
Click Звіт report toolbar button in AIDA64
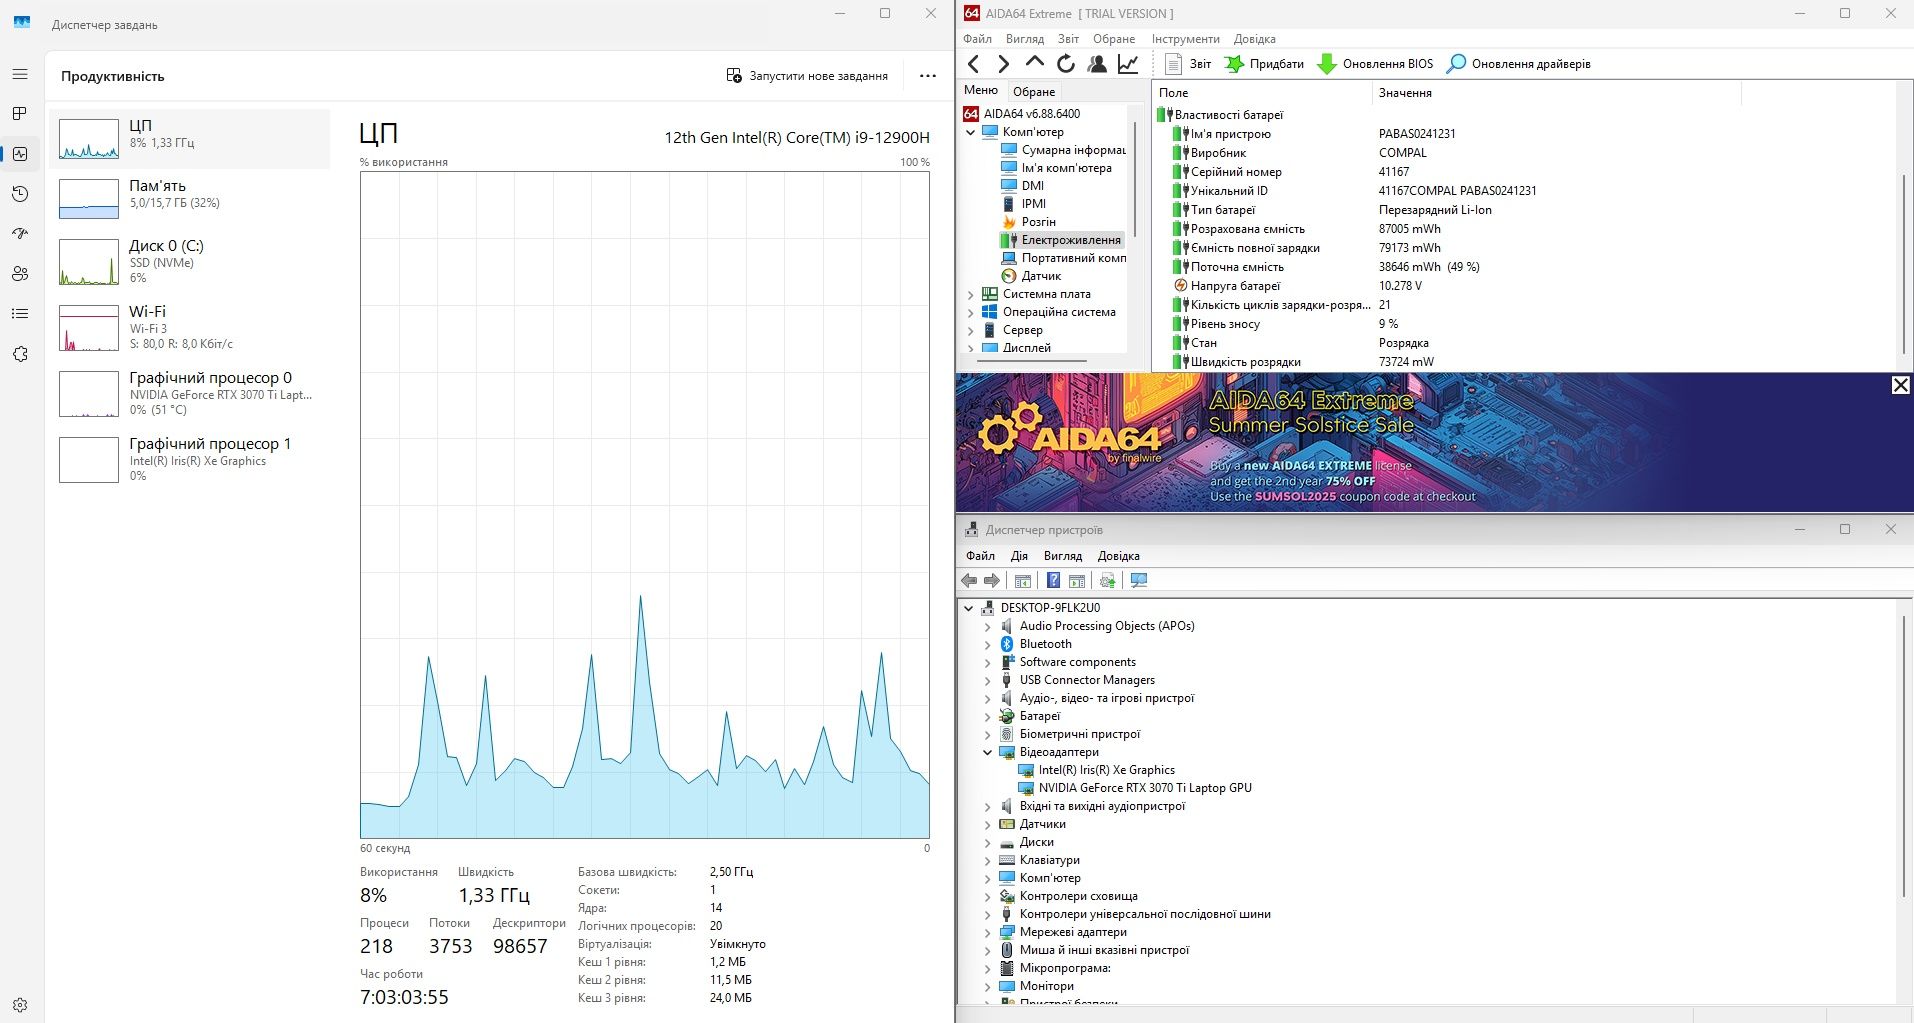pos(1188,64)
